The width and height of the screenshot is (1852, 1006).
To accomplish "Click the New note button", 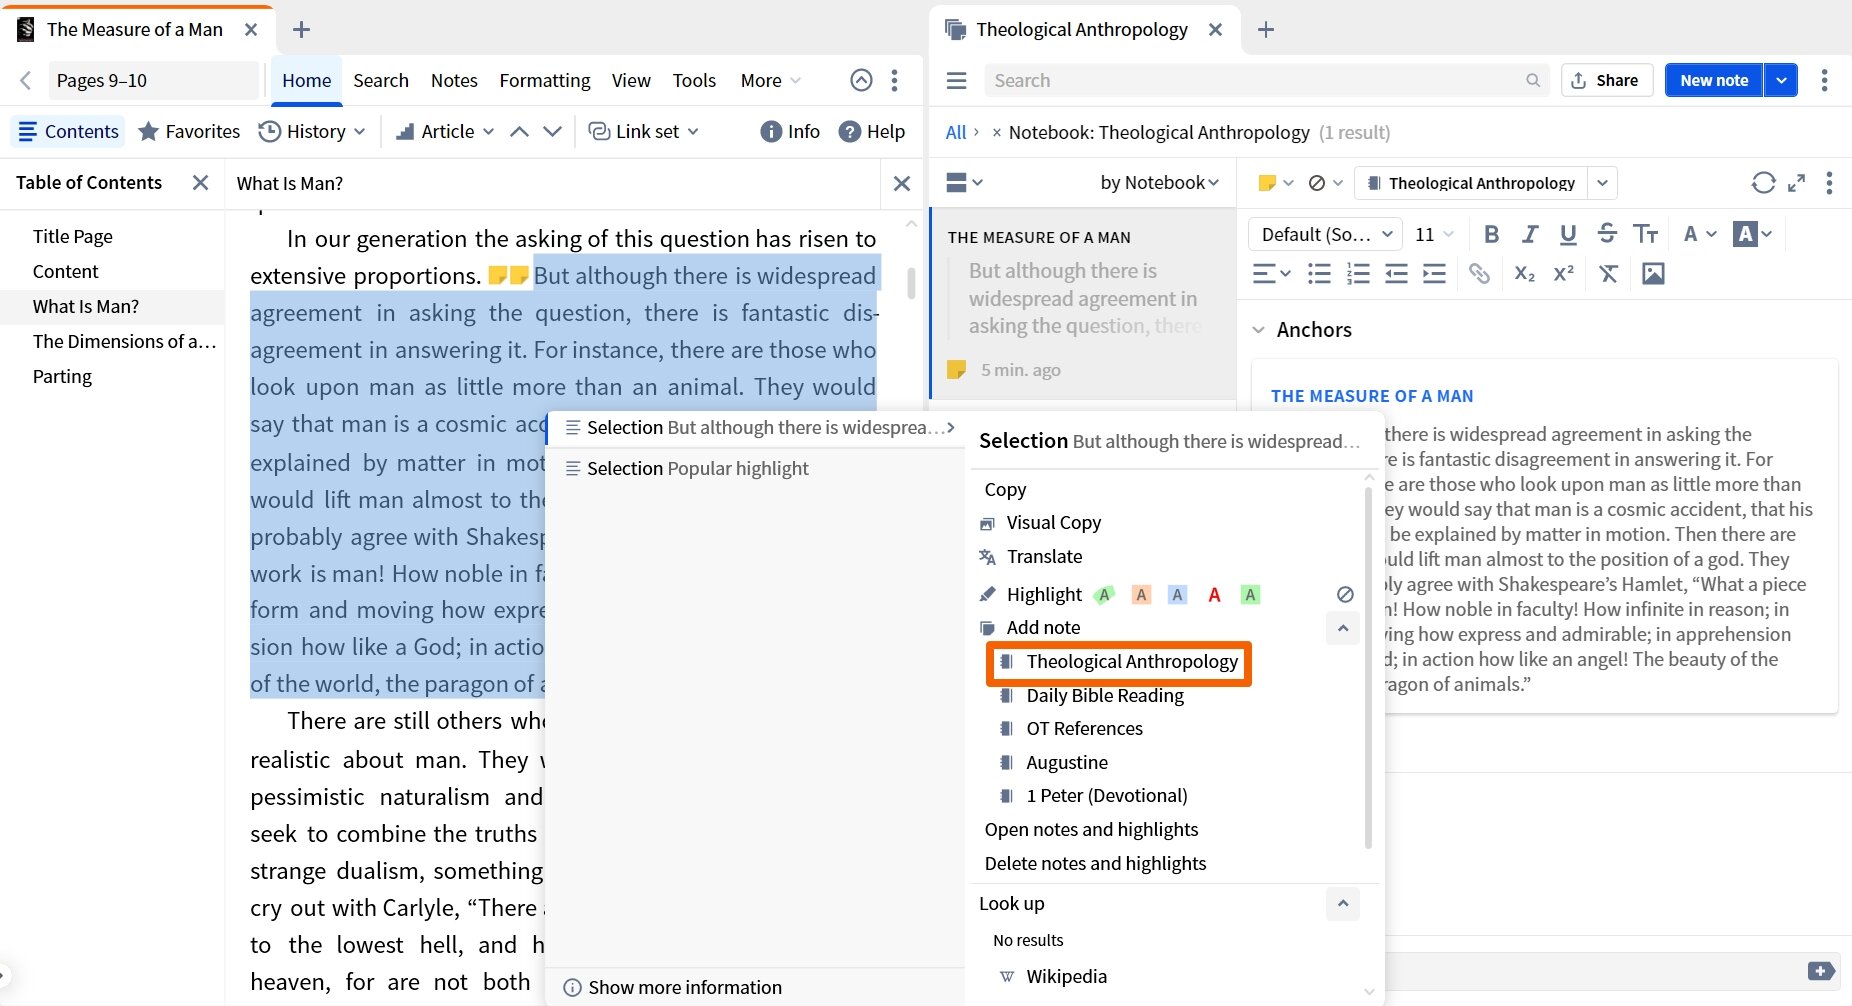I will [1714, 81].
